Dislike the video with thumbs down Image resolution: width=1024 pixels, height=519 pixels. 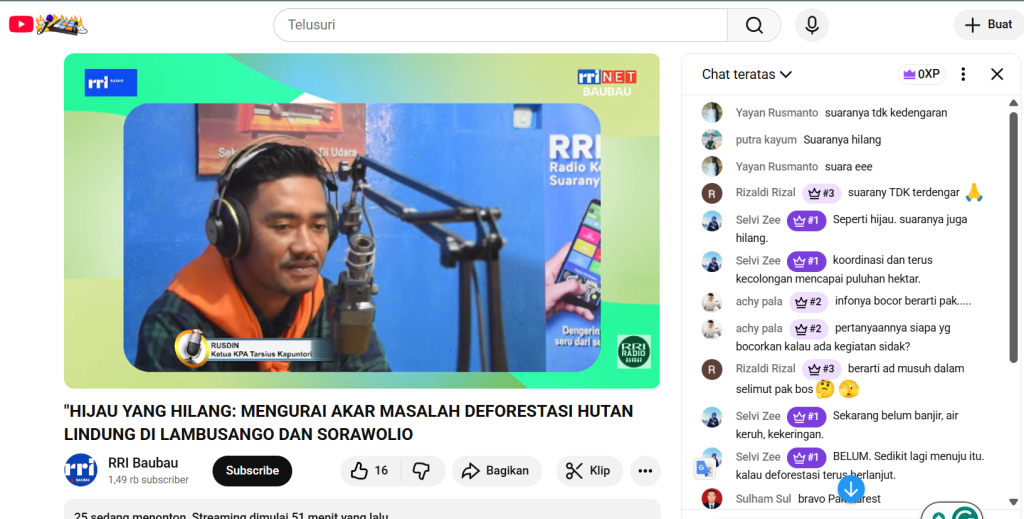click(x=422, y=471)
